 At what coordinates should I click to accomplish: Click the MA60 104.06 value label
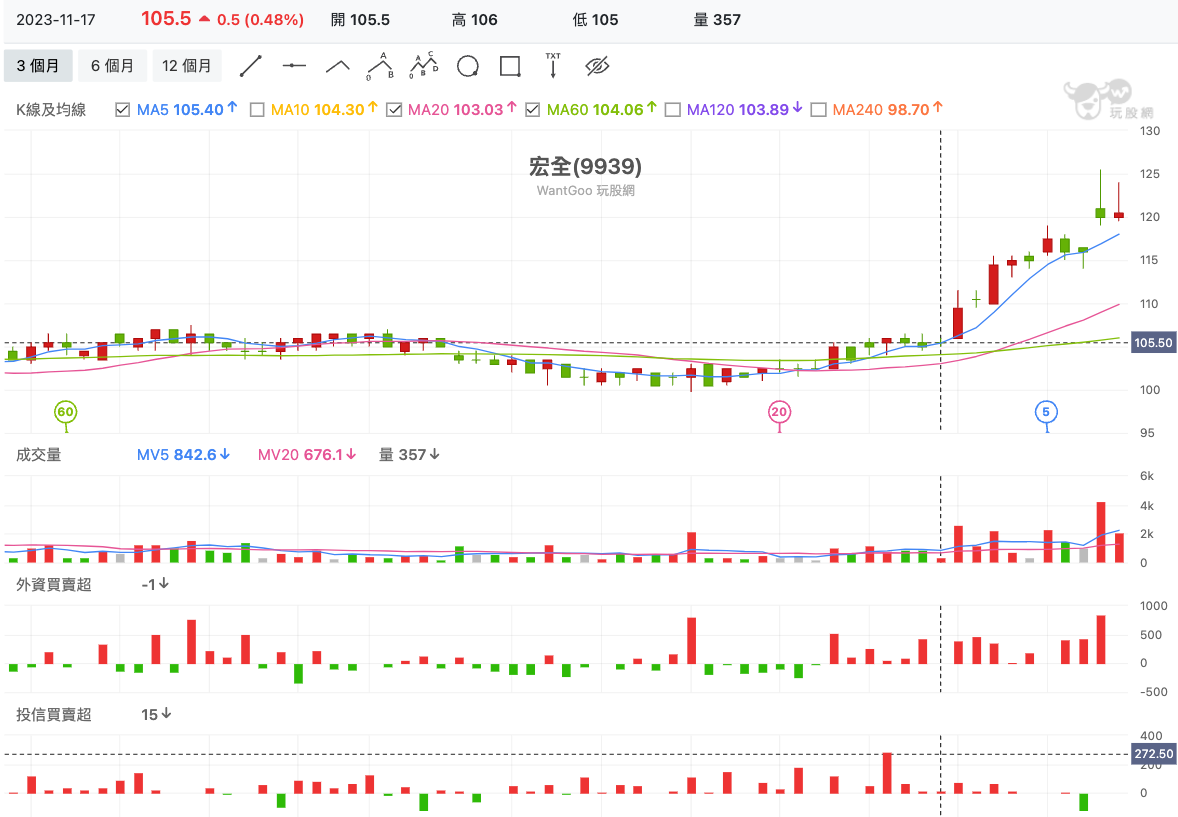(602, 110)
